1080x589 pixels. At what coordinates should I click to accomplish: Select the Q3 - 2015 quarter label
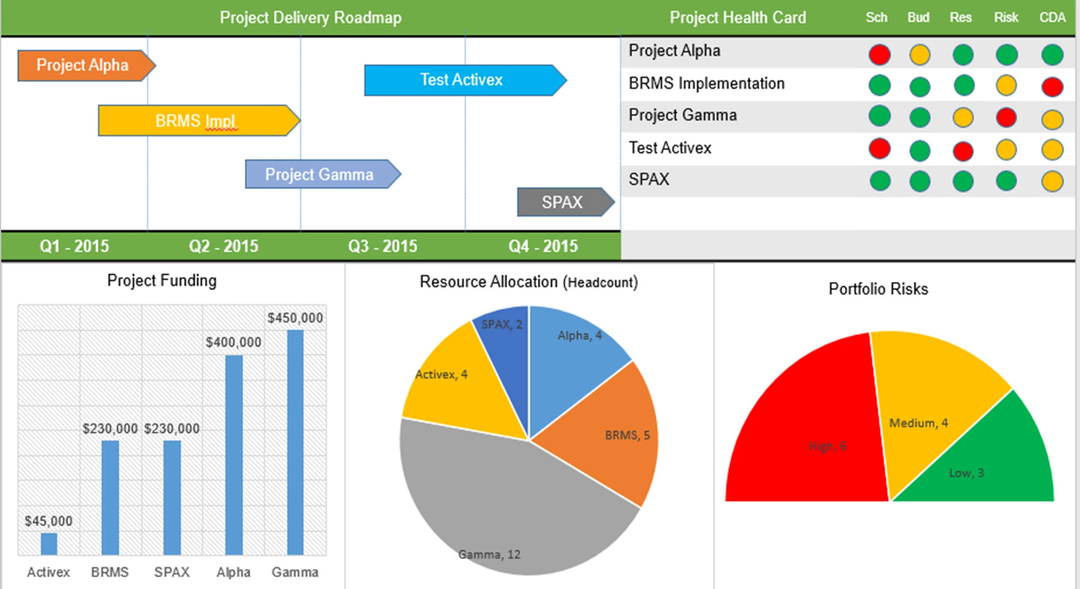click(383, 246)
